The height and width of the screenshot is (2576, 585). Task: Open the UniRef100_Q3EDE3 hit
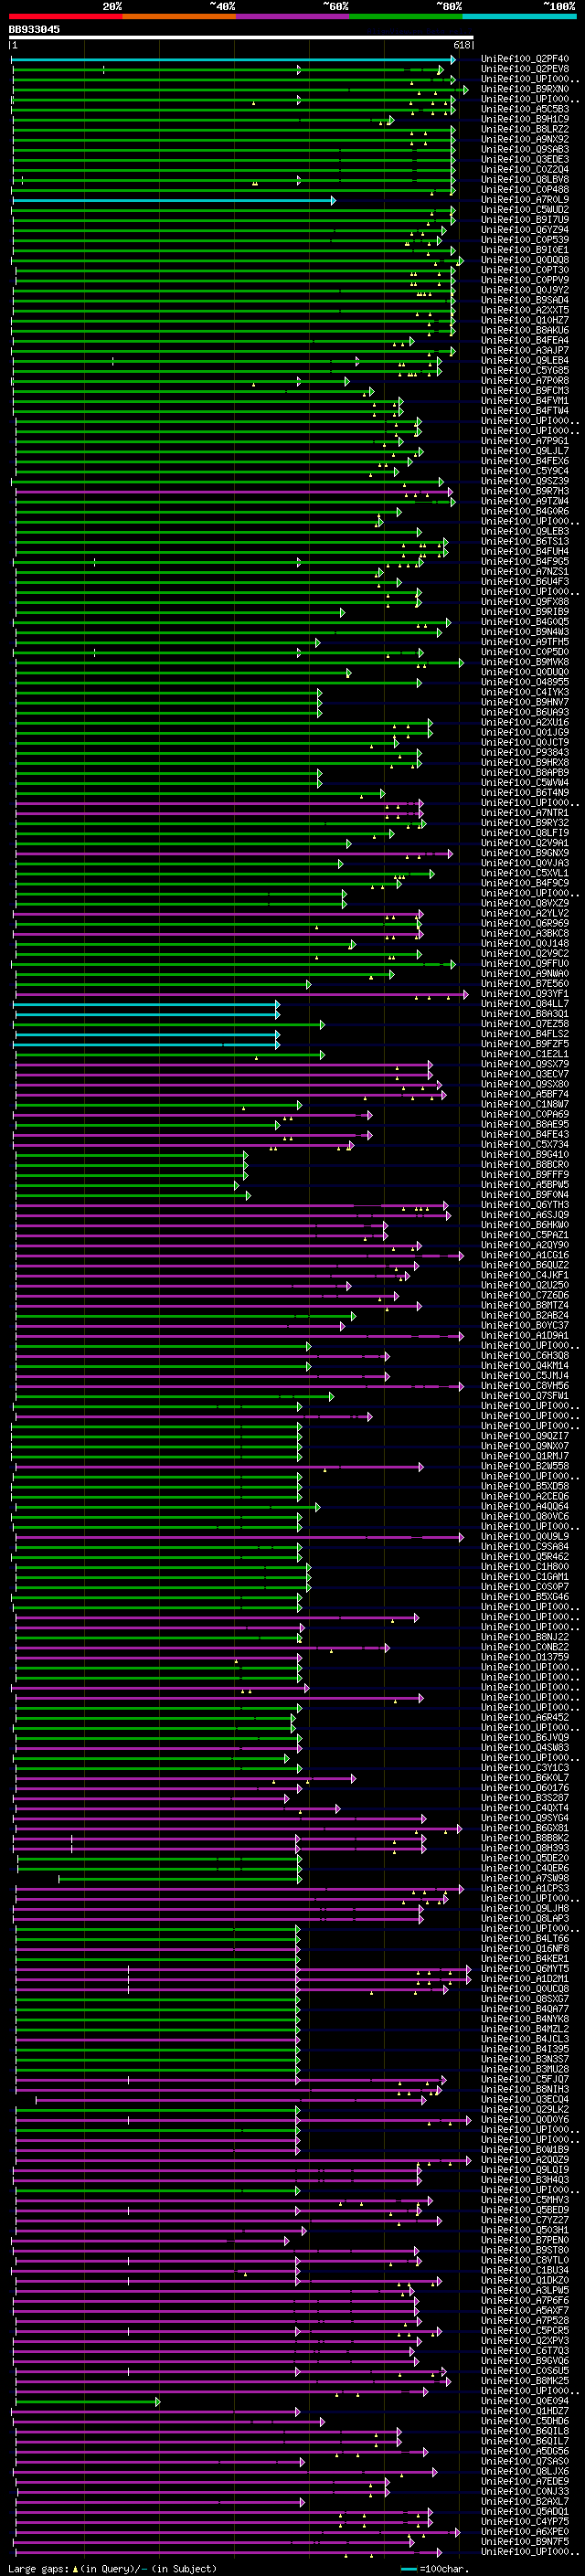[525, 159]
